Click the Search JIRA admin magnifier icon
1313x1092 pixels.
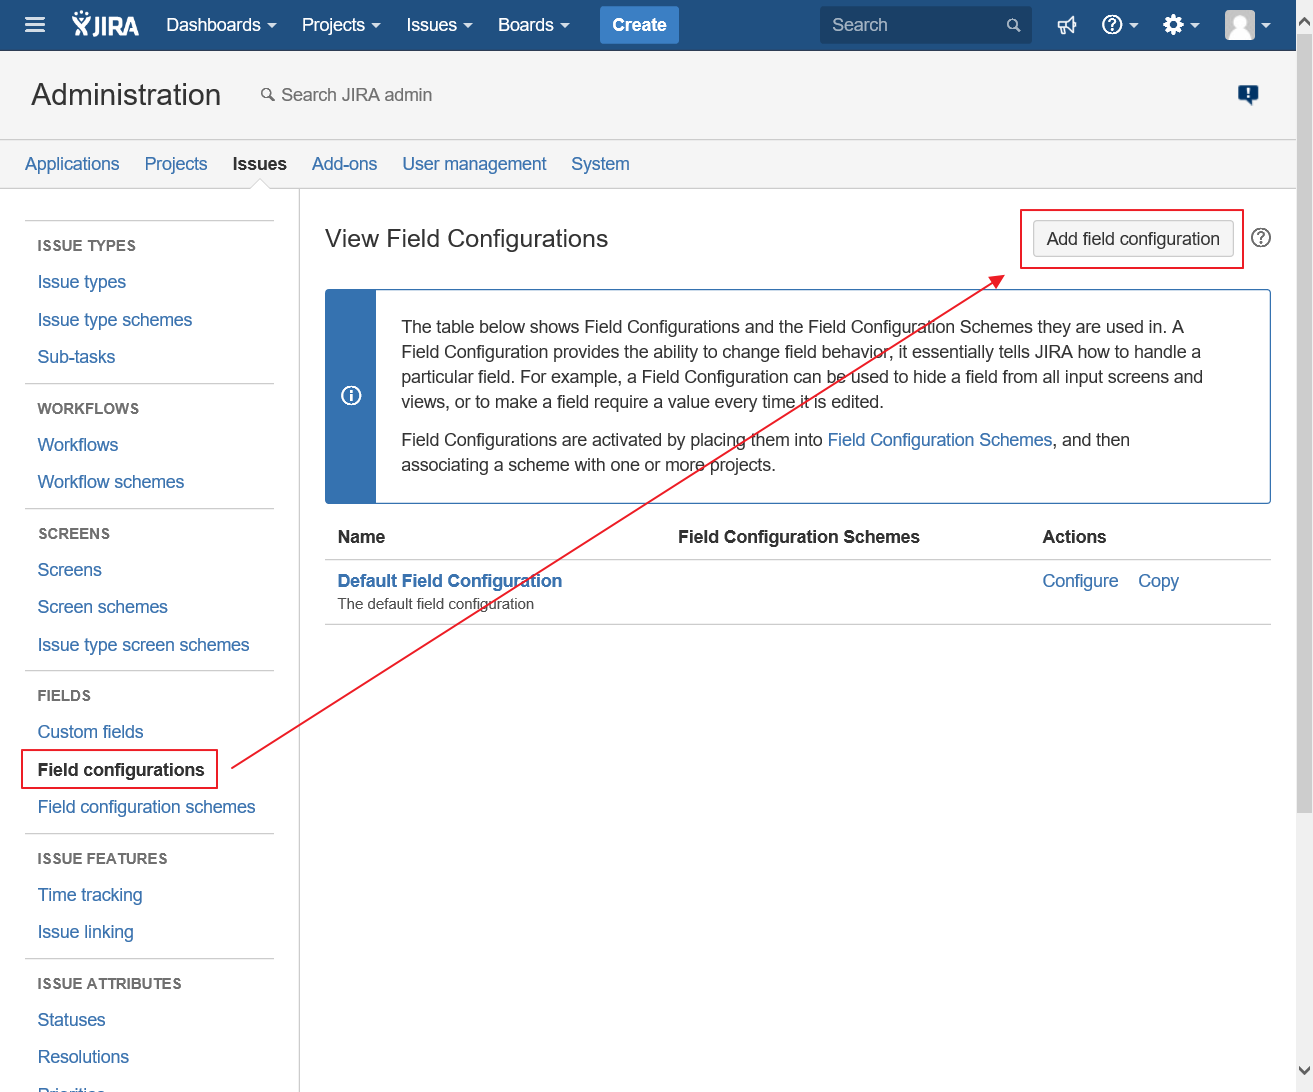click(x=267, y=94)
